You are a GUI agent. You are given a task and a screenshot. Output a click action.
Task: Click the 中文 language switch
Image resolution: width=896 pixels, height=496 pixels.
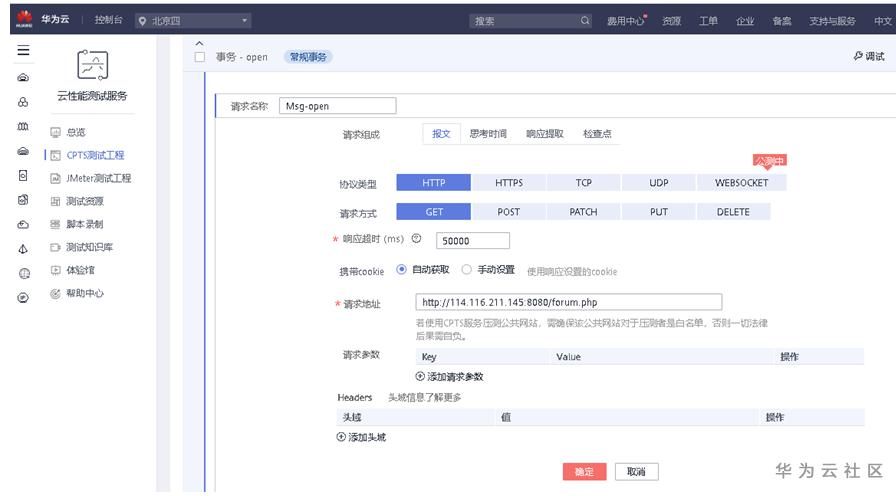tap(883, 21)
